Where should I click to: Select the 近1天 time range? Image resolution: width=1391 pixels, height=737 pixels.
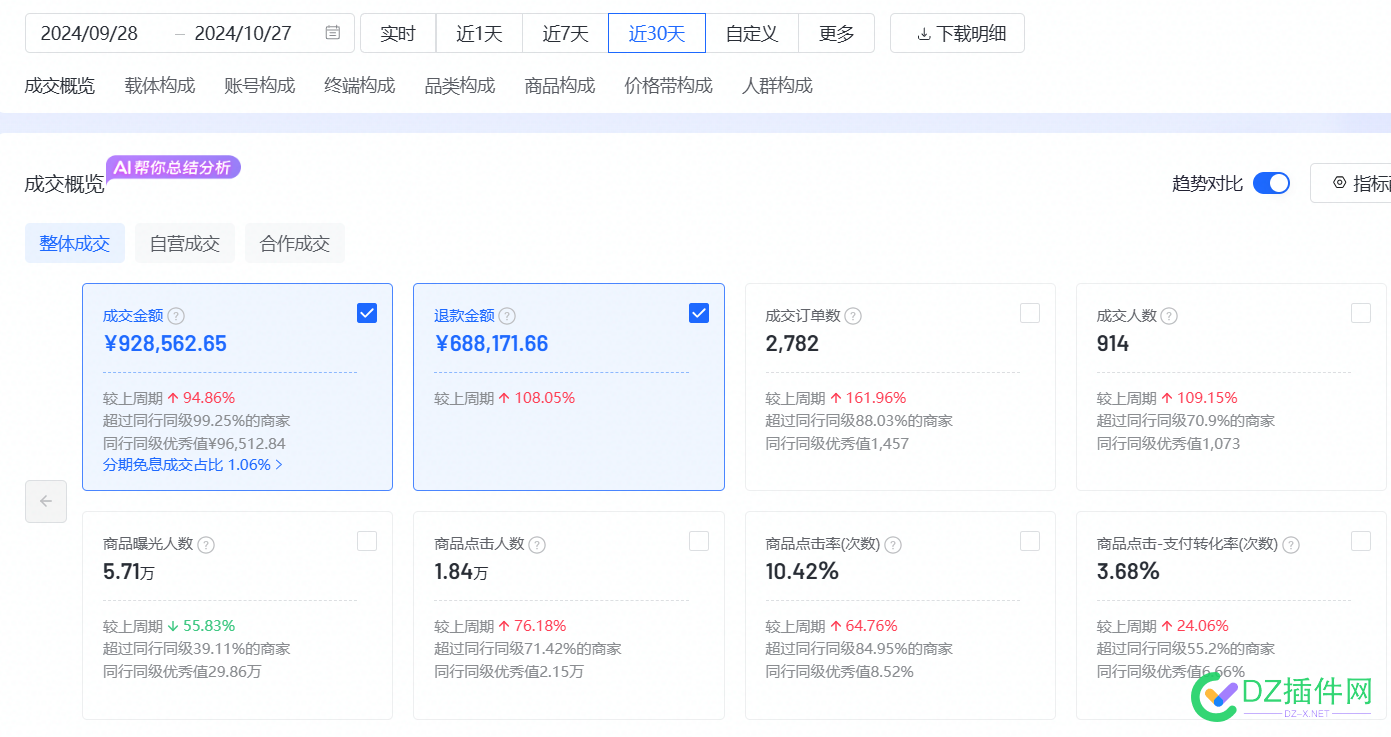(x=479, y=33)
